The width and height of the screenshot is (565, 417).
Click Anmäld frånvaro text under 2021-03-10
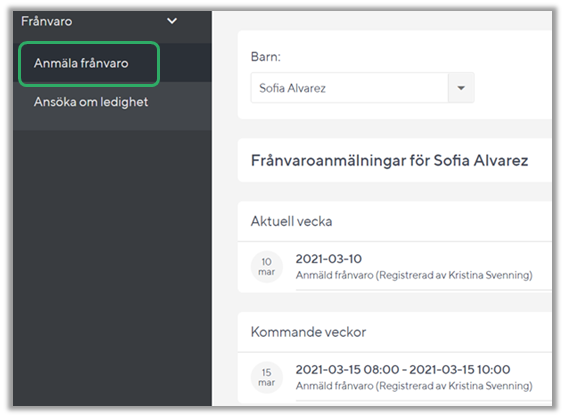334,275
